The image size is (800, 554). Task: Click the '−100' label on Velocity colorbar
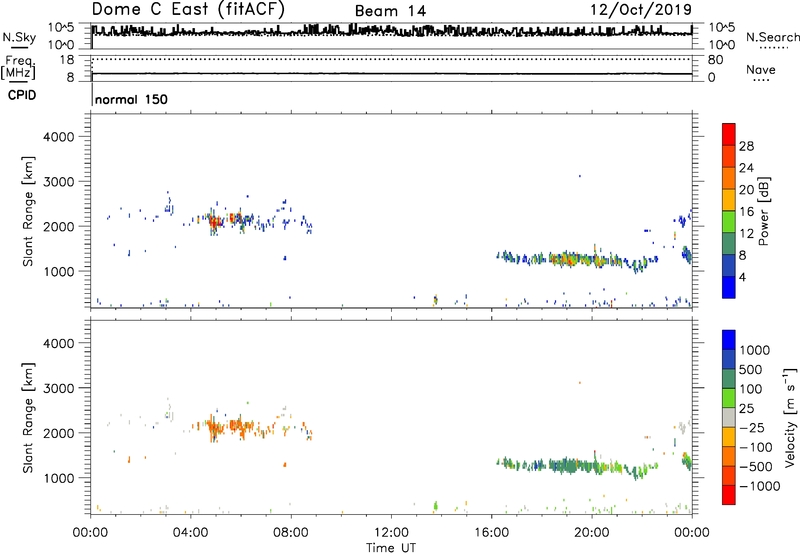(x=756, y=447)
